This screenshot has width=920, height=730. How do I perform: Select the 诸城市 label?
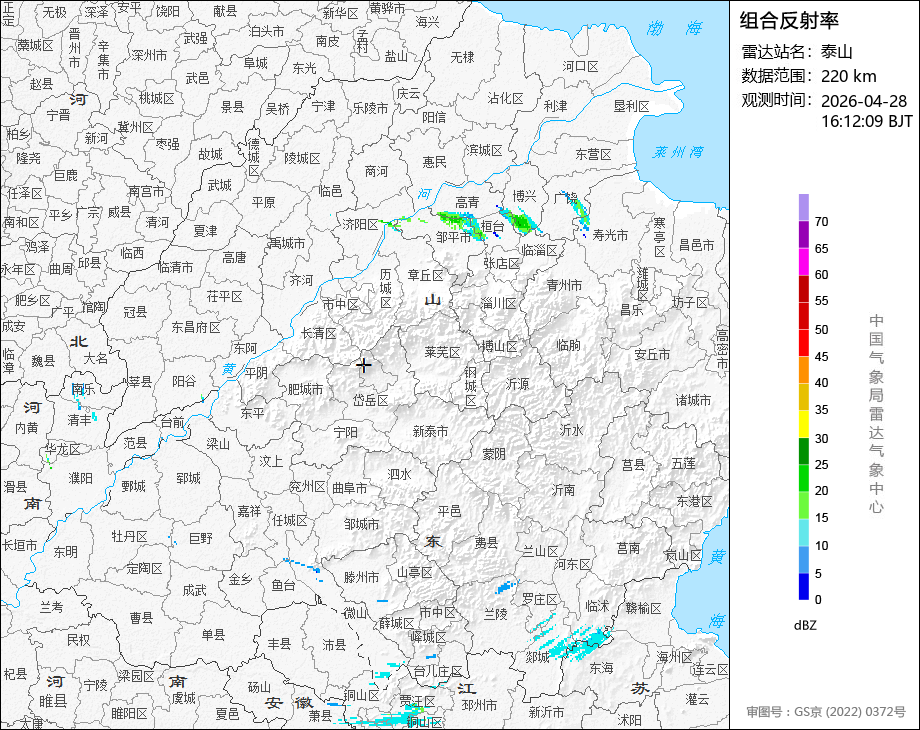(x=693, y=400)
